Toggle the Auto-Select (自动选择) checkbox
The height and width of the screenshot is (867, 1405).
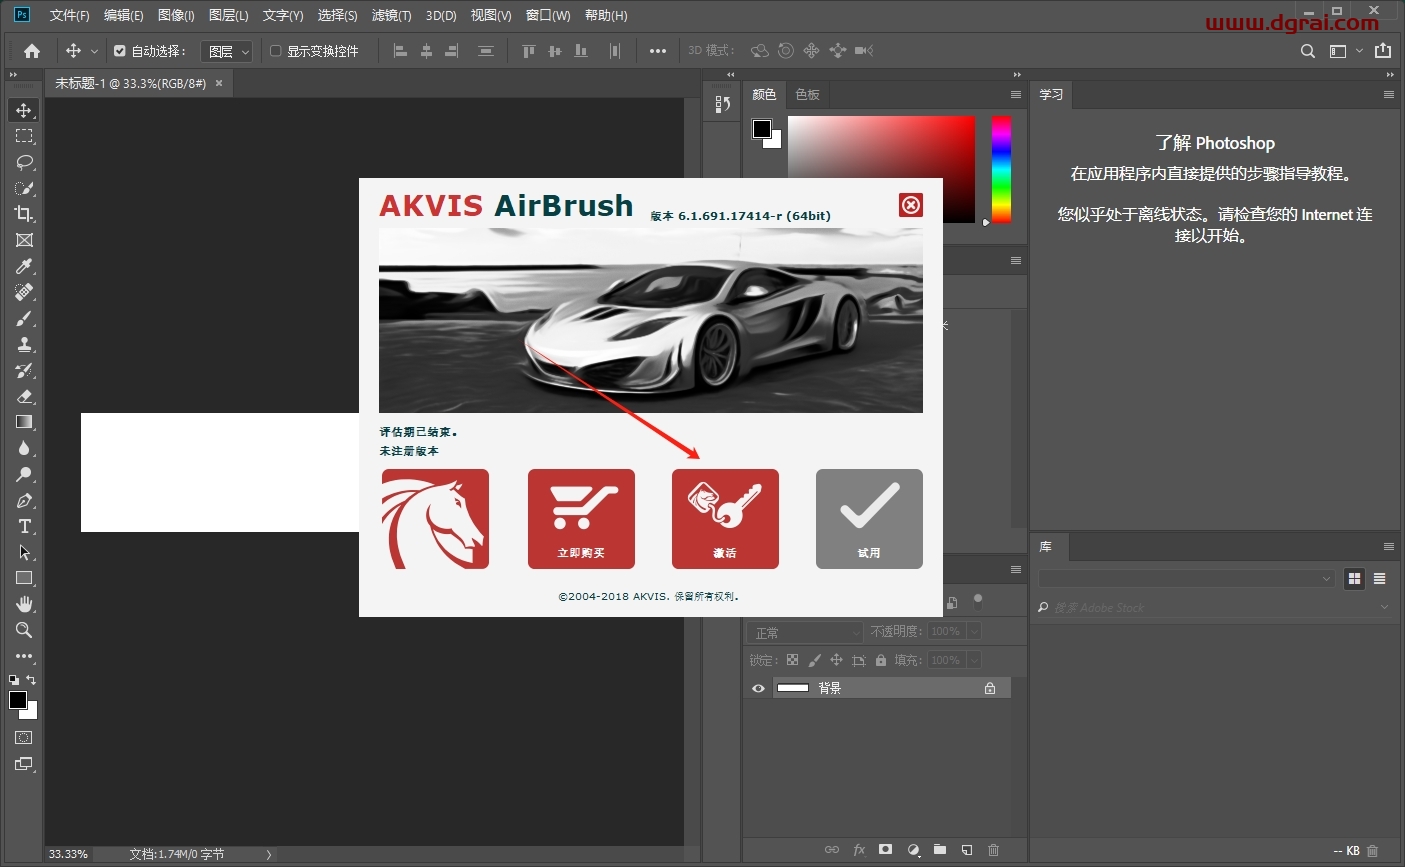(x=120, y=51)
